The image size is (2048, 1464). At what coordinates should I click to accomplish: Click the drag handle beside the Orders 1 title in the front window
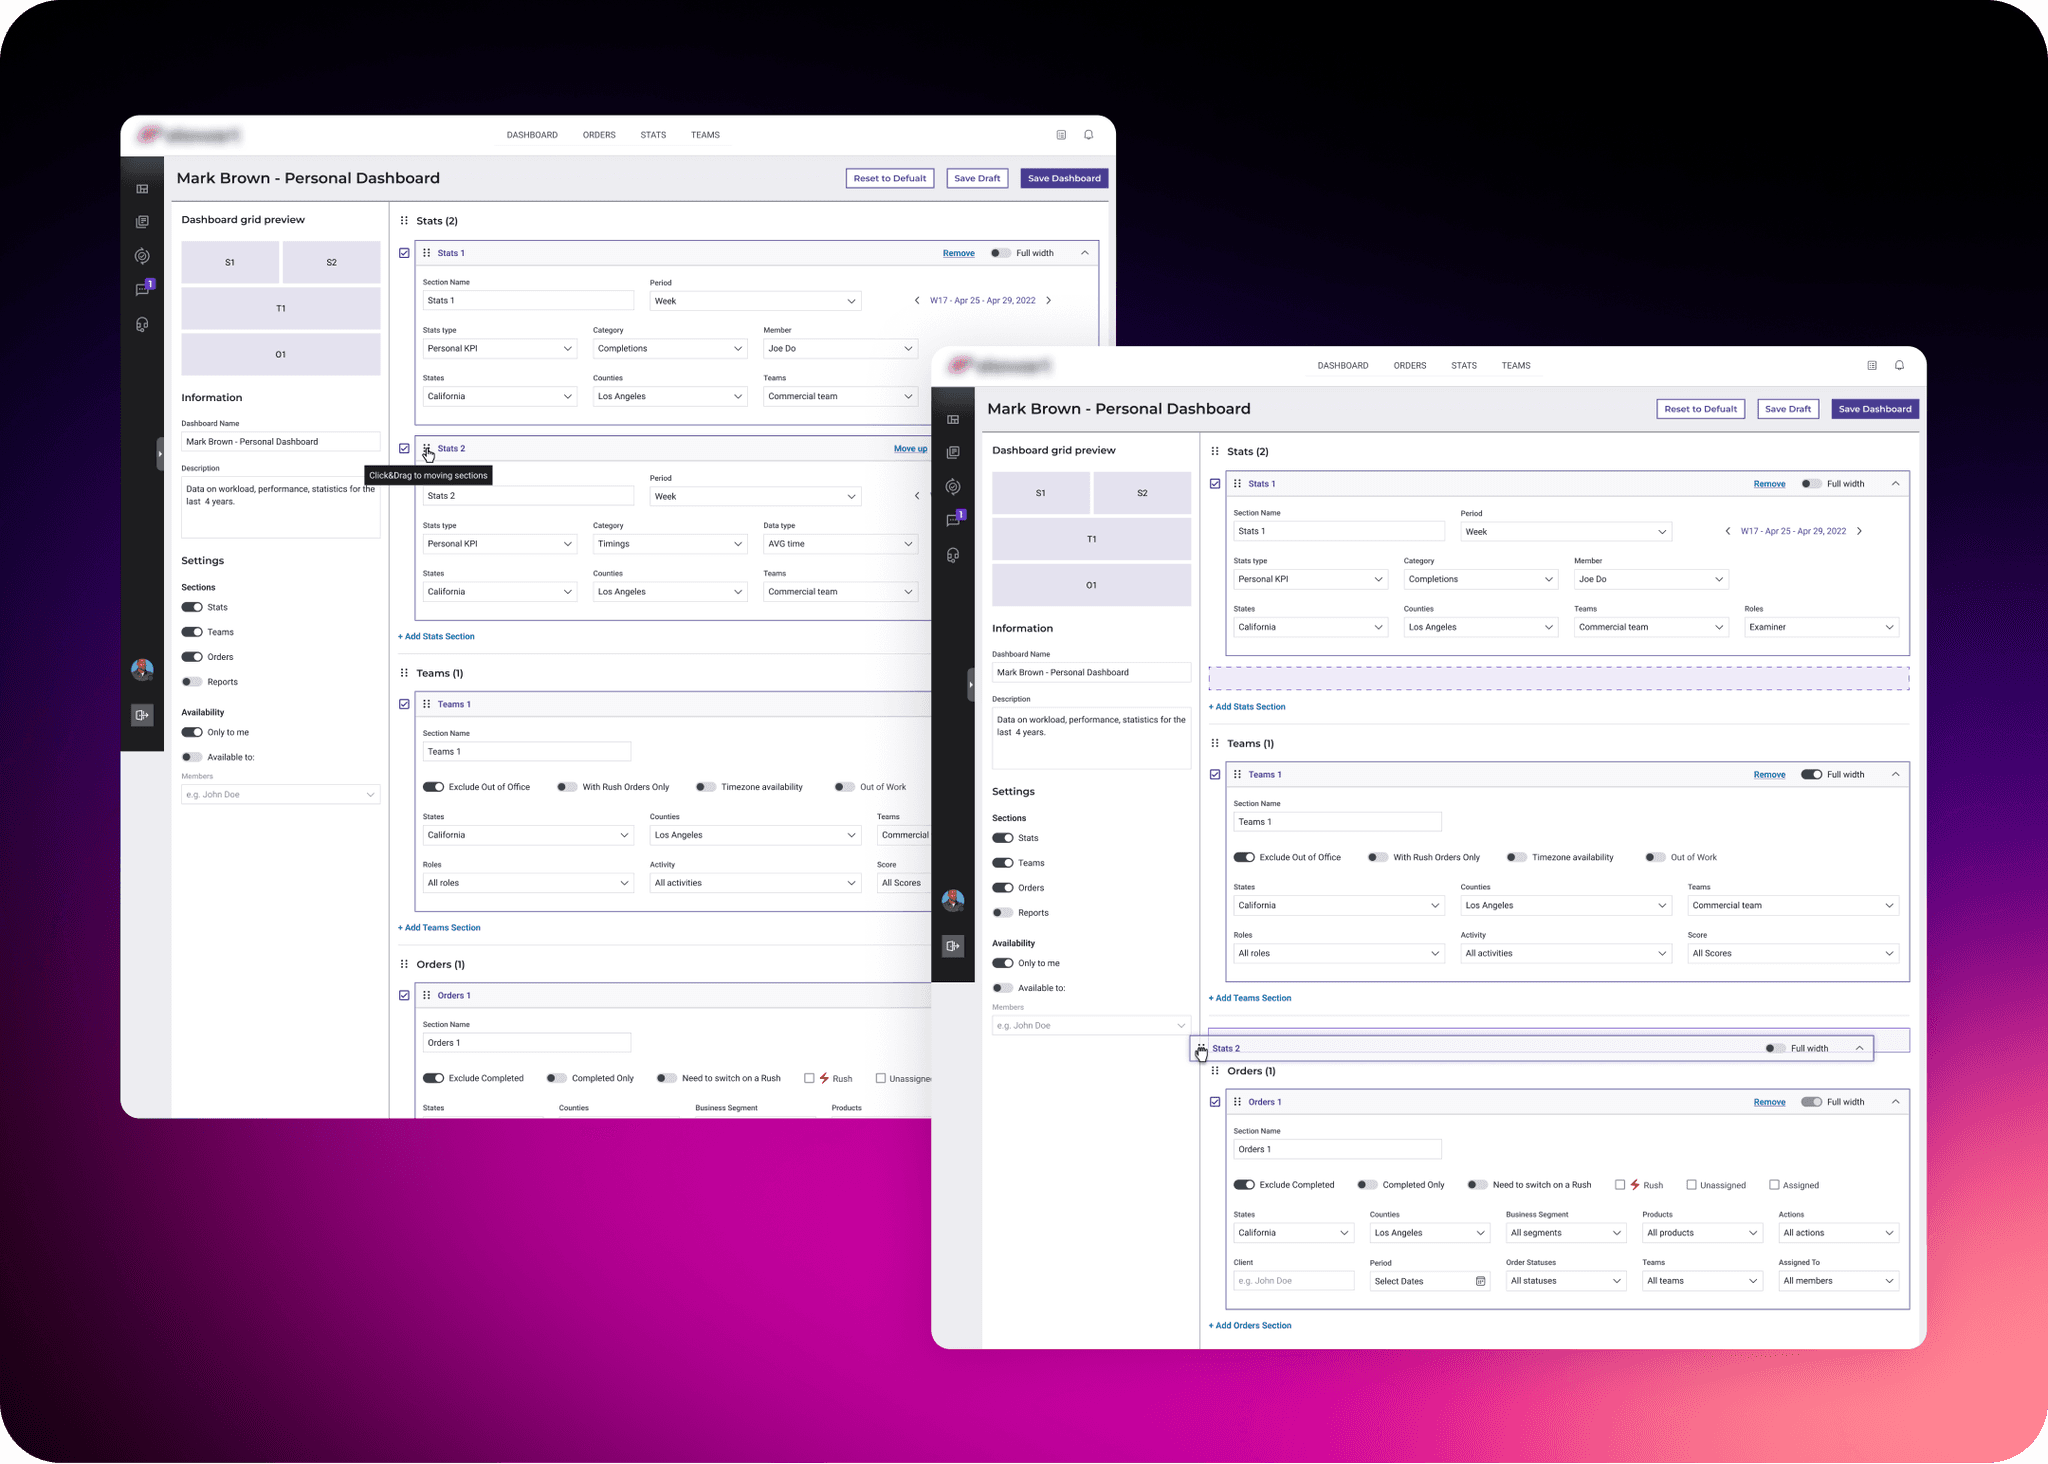(x=1237, y=1102)
